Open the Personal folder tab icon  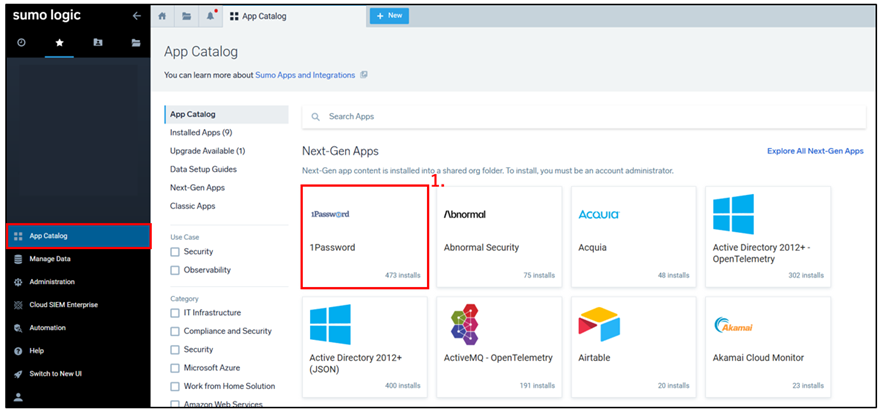tap(98, 42)
